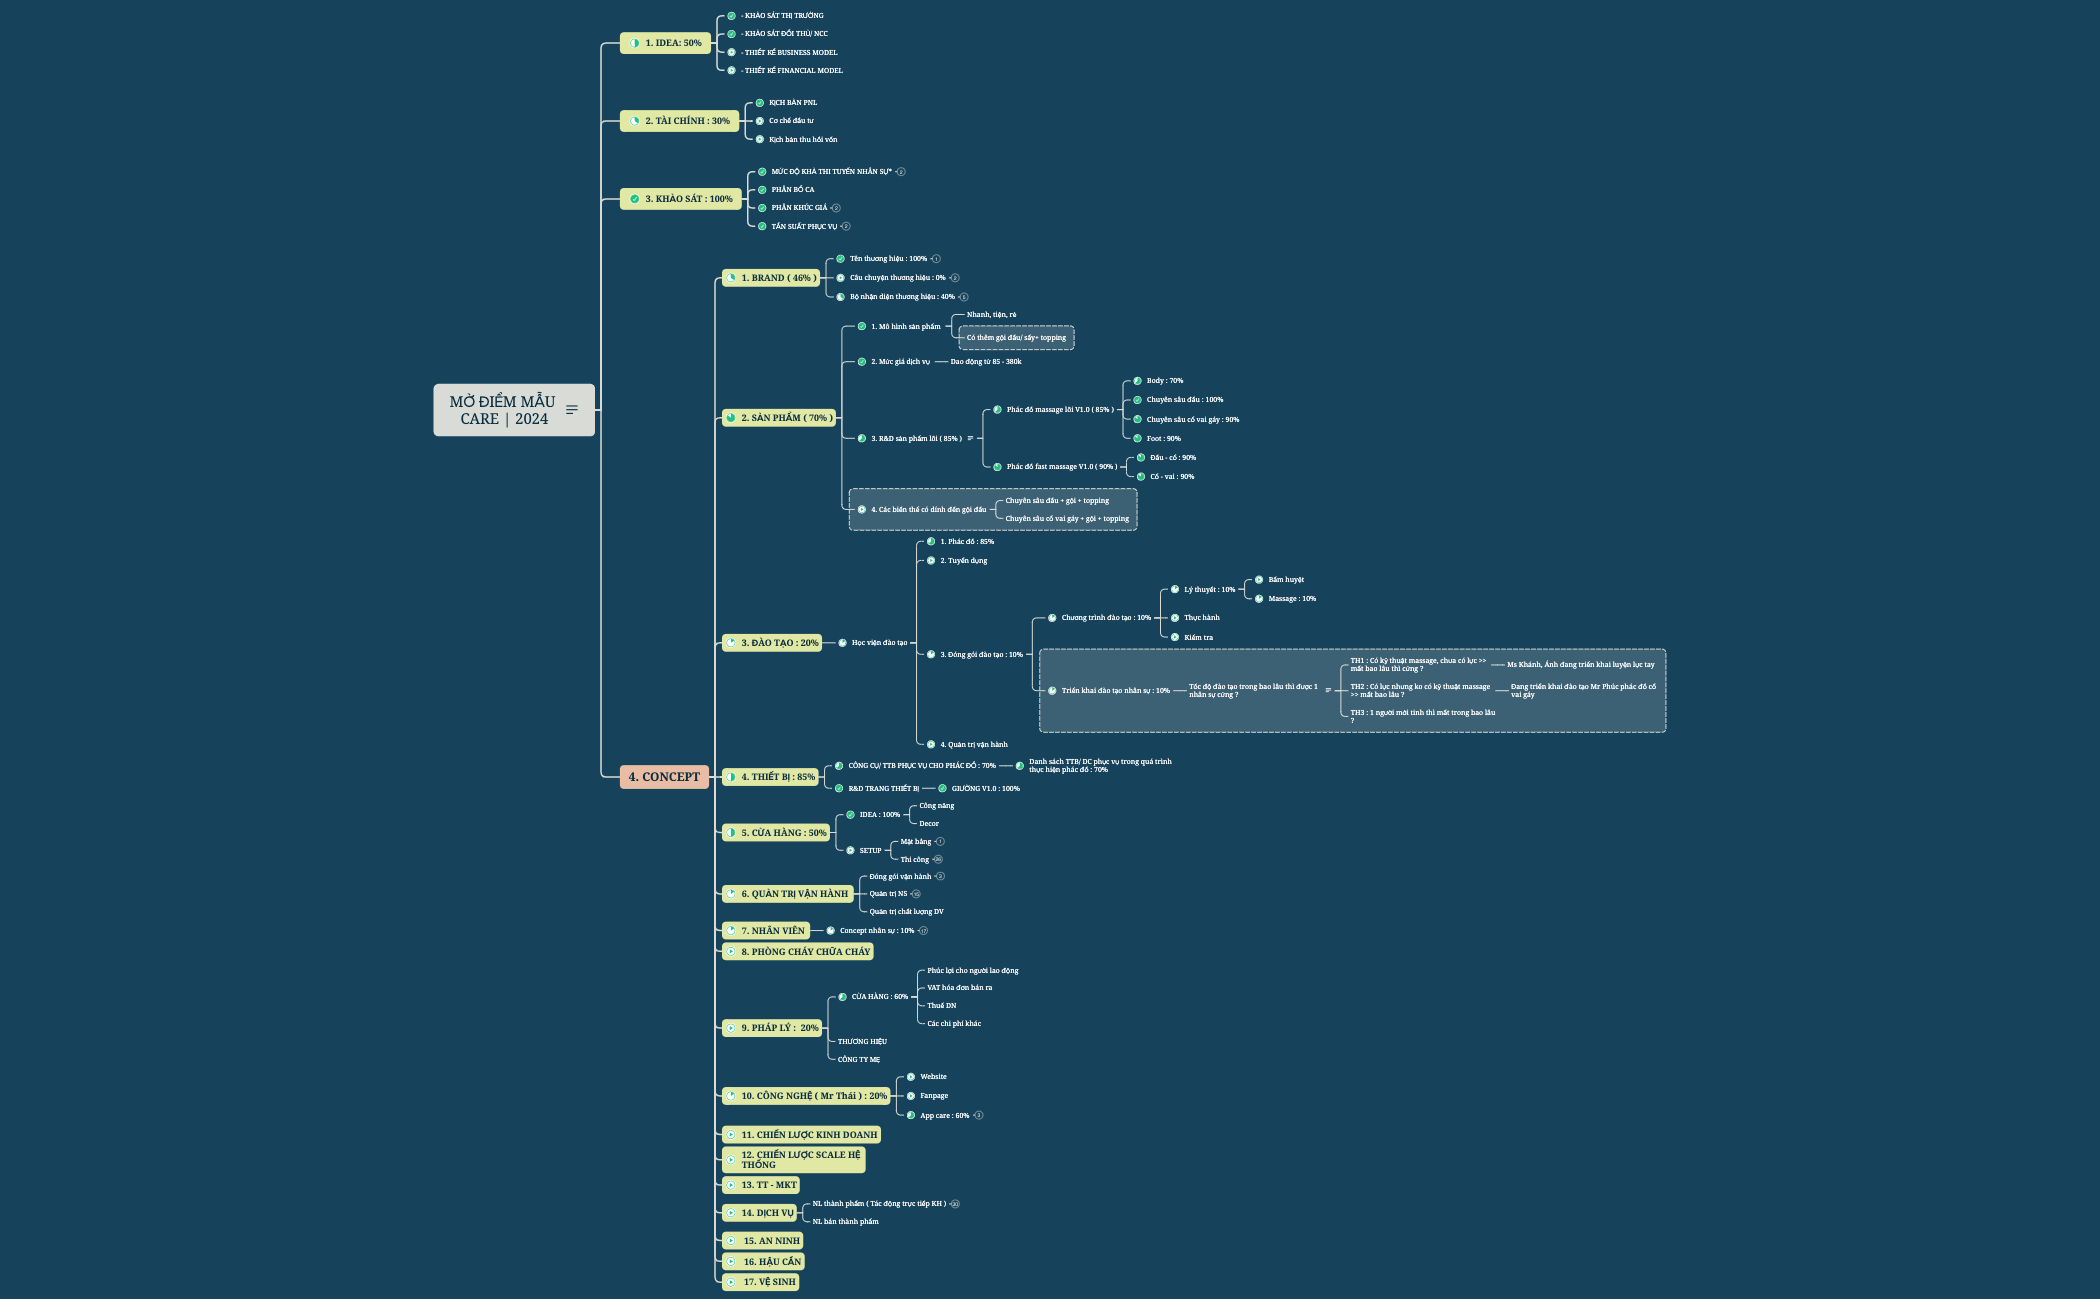Click half-progress marker on 1. IDEA: 50%
The image size is (2100, 1299).
click(634, 43)
